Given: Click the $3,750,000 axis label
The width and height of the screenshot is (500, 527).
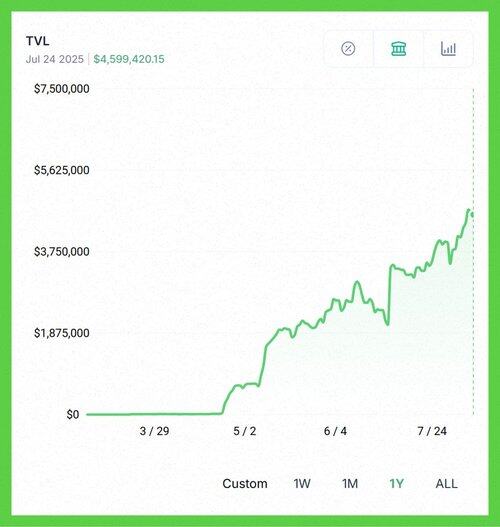Looking at the screenshot, I should pyautogui.click(x=62, y=251).
